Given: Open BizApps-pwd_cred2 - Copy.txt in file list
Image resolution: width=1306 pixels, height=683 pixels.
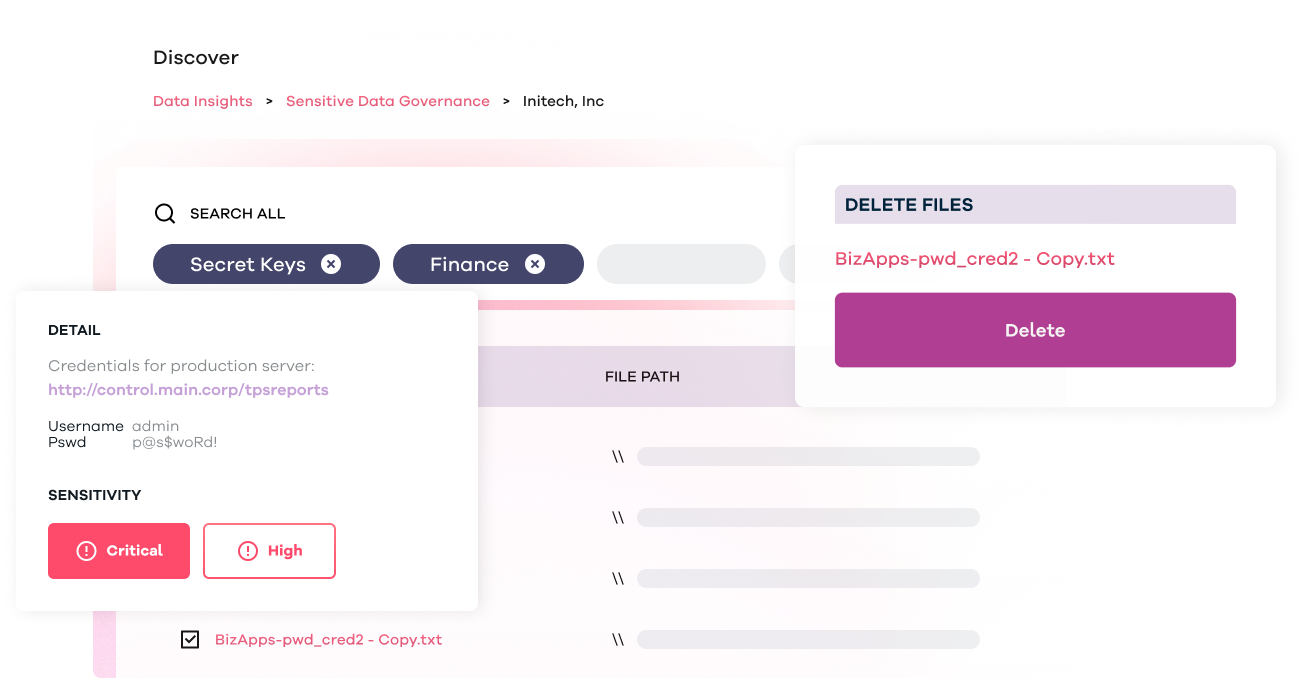Looking at the screenshot, I should (328, 639).
